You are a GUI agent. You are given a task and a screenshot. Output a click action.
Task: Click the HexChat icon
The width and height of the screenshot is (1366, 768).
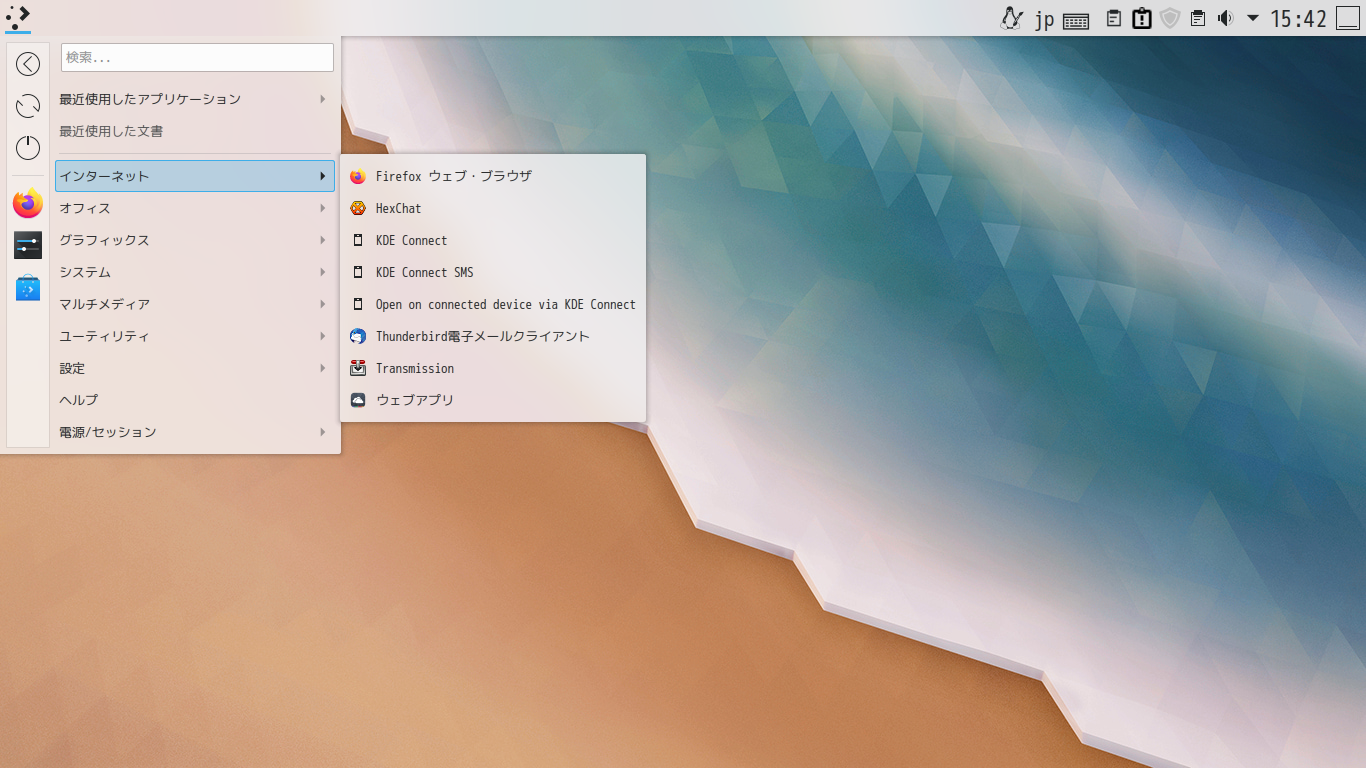(358, 208)
